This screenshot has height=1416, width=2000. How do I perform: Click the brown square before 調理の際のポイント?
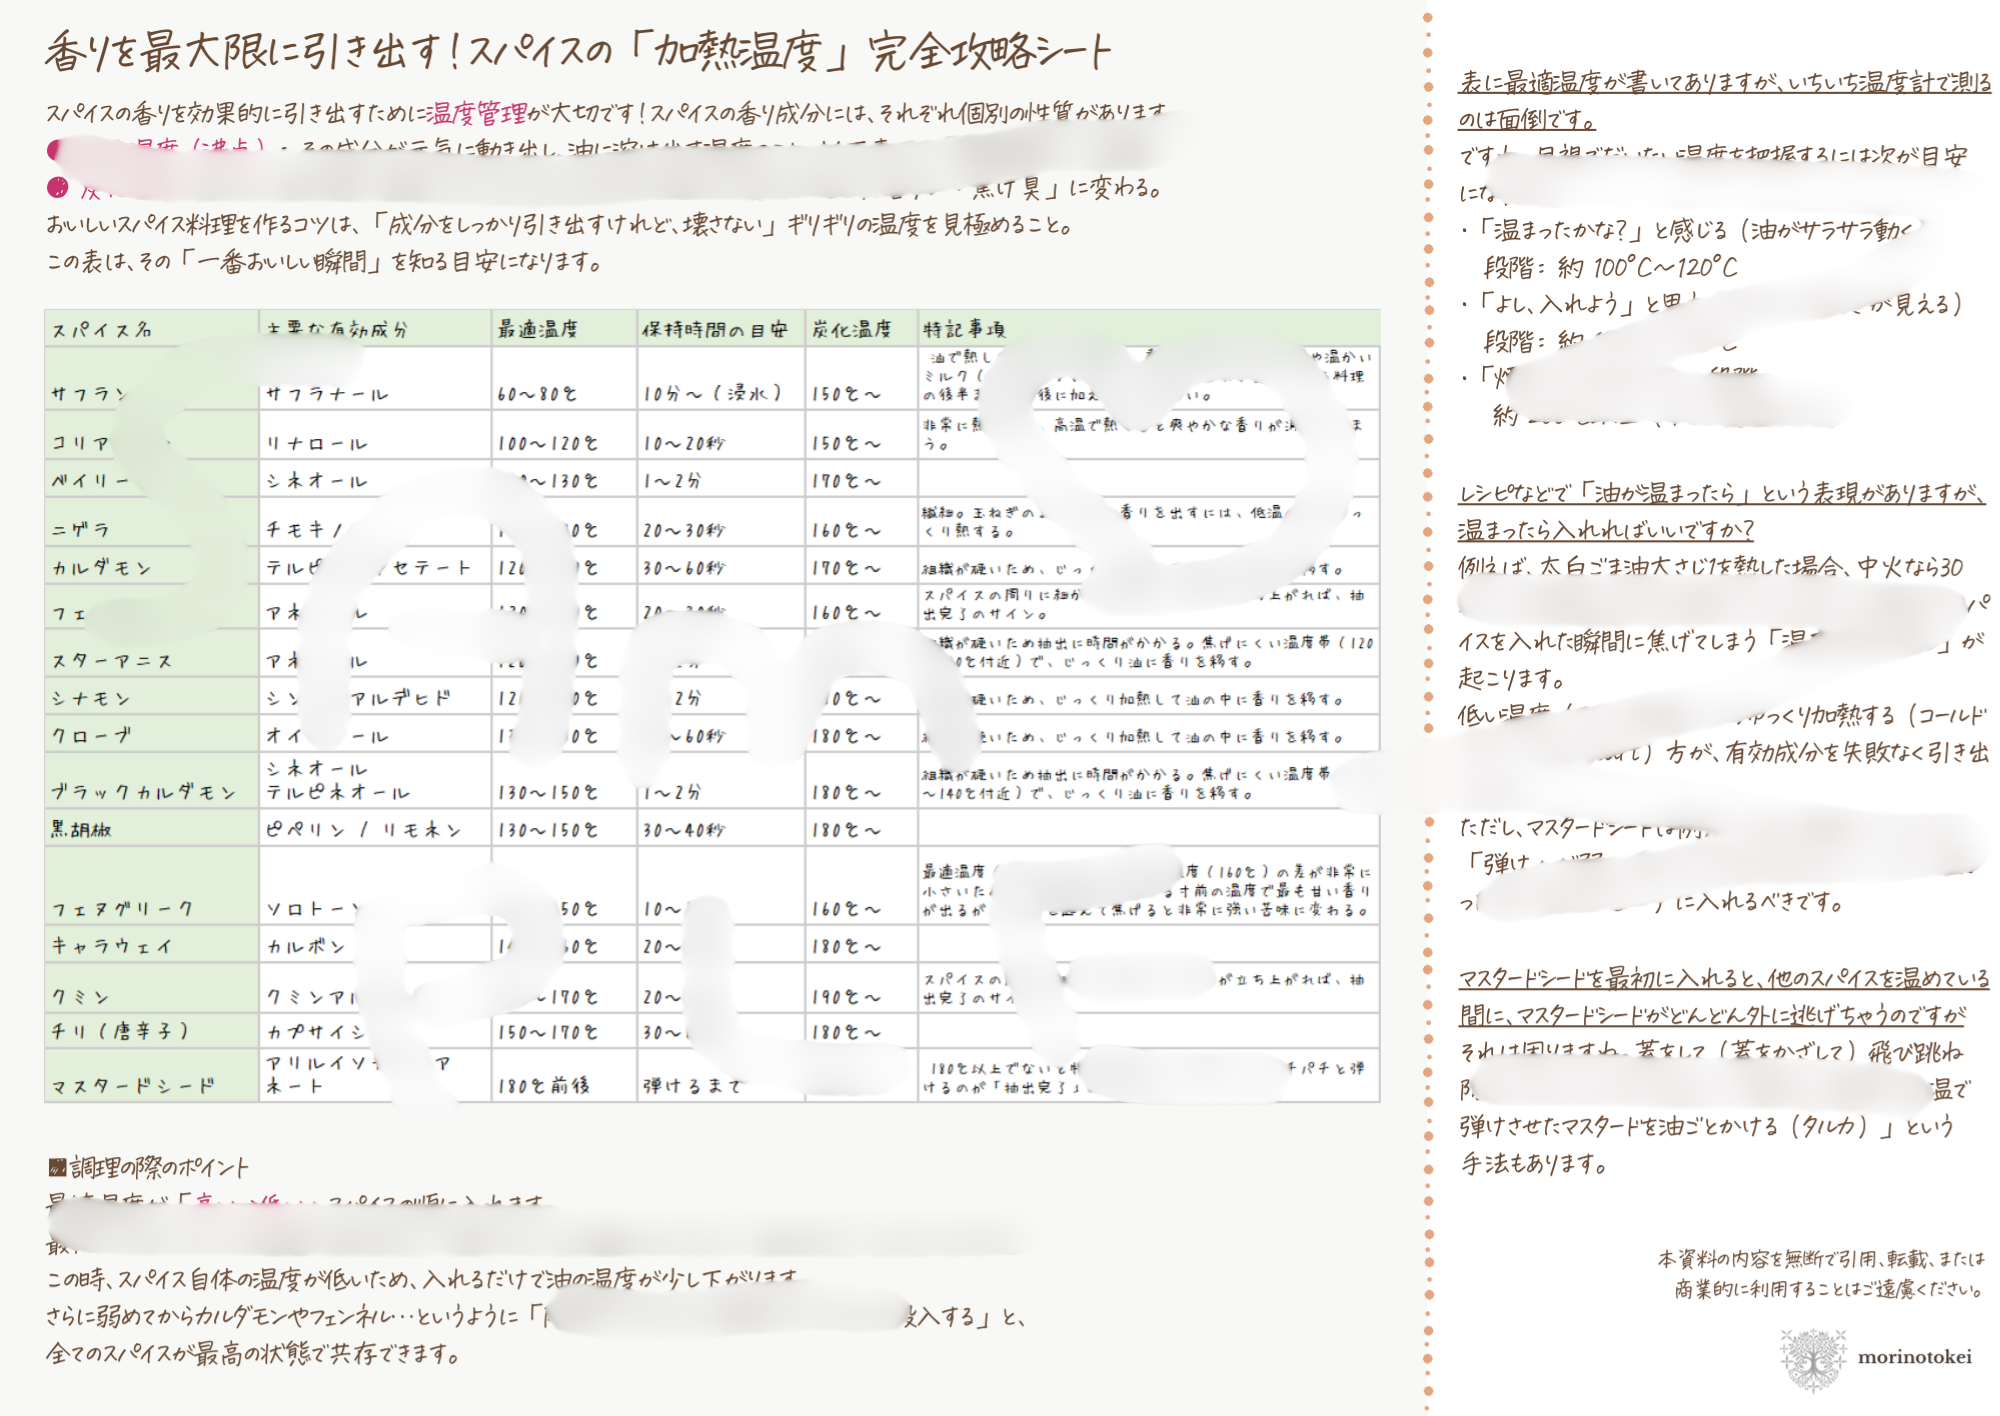(57, 1167)
